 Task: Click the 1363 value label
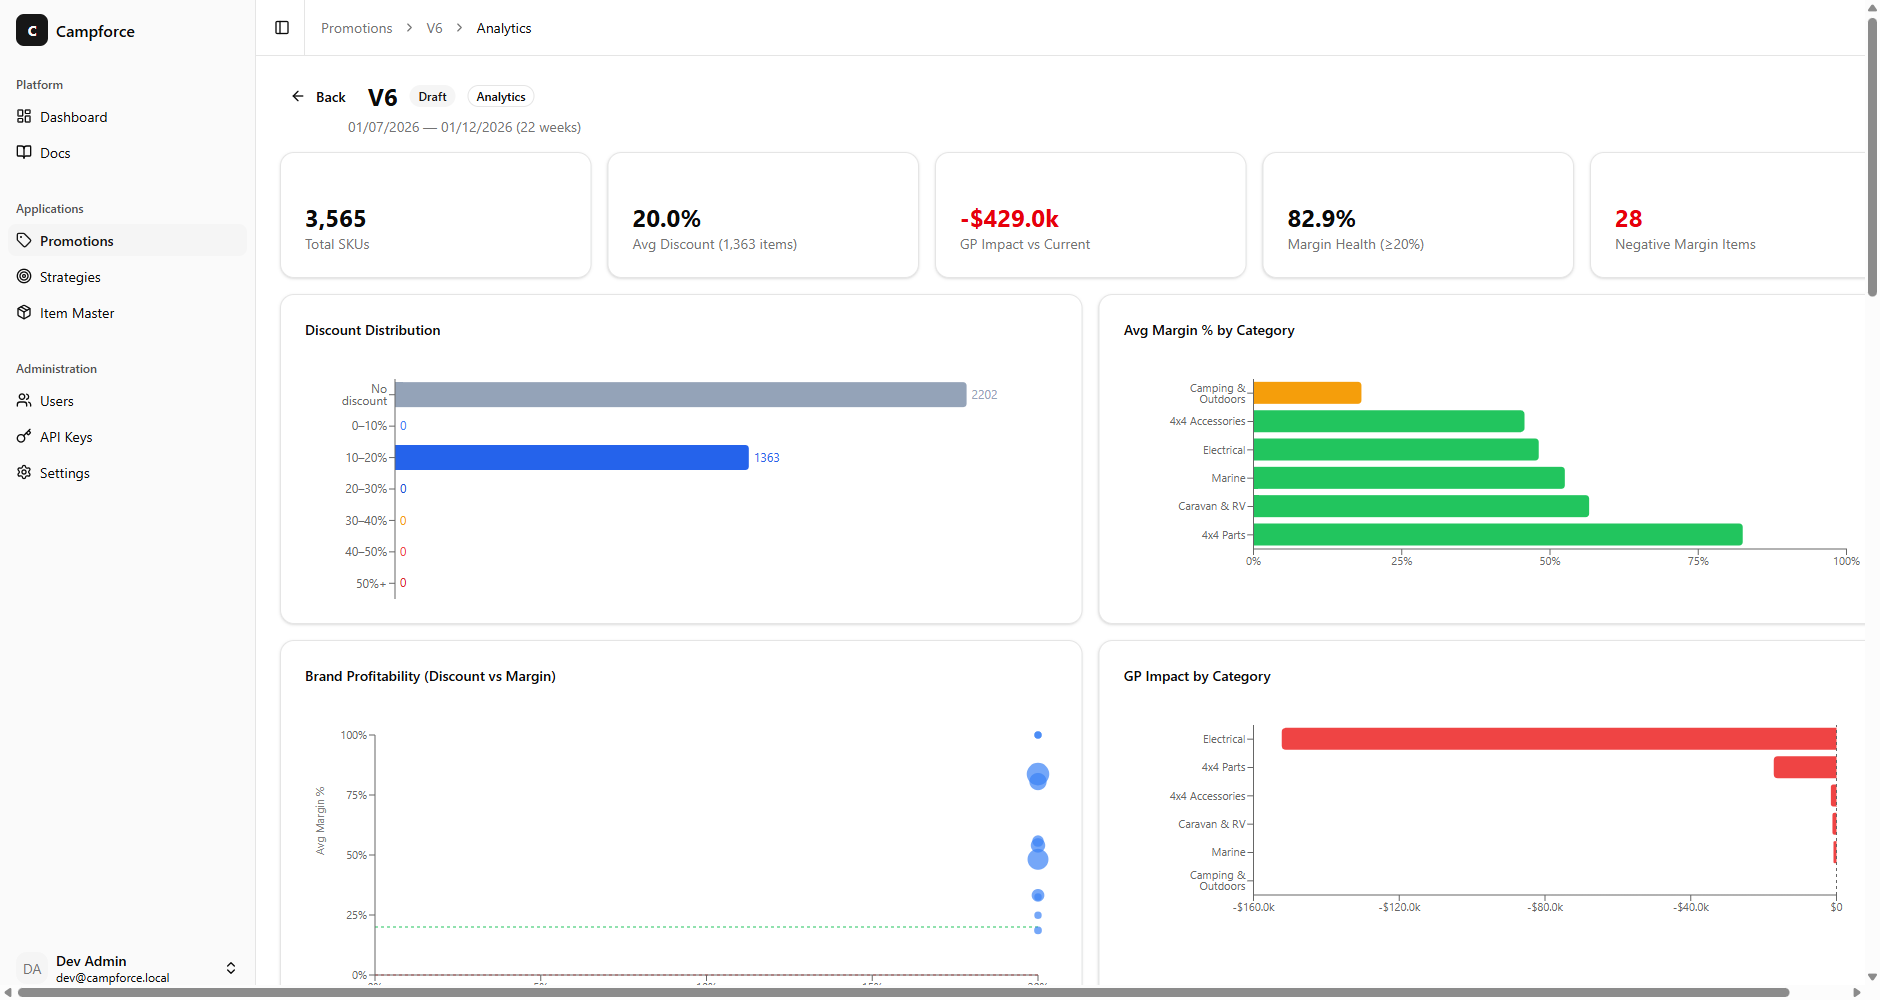[x=767, y=458]
